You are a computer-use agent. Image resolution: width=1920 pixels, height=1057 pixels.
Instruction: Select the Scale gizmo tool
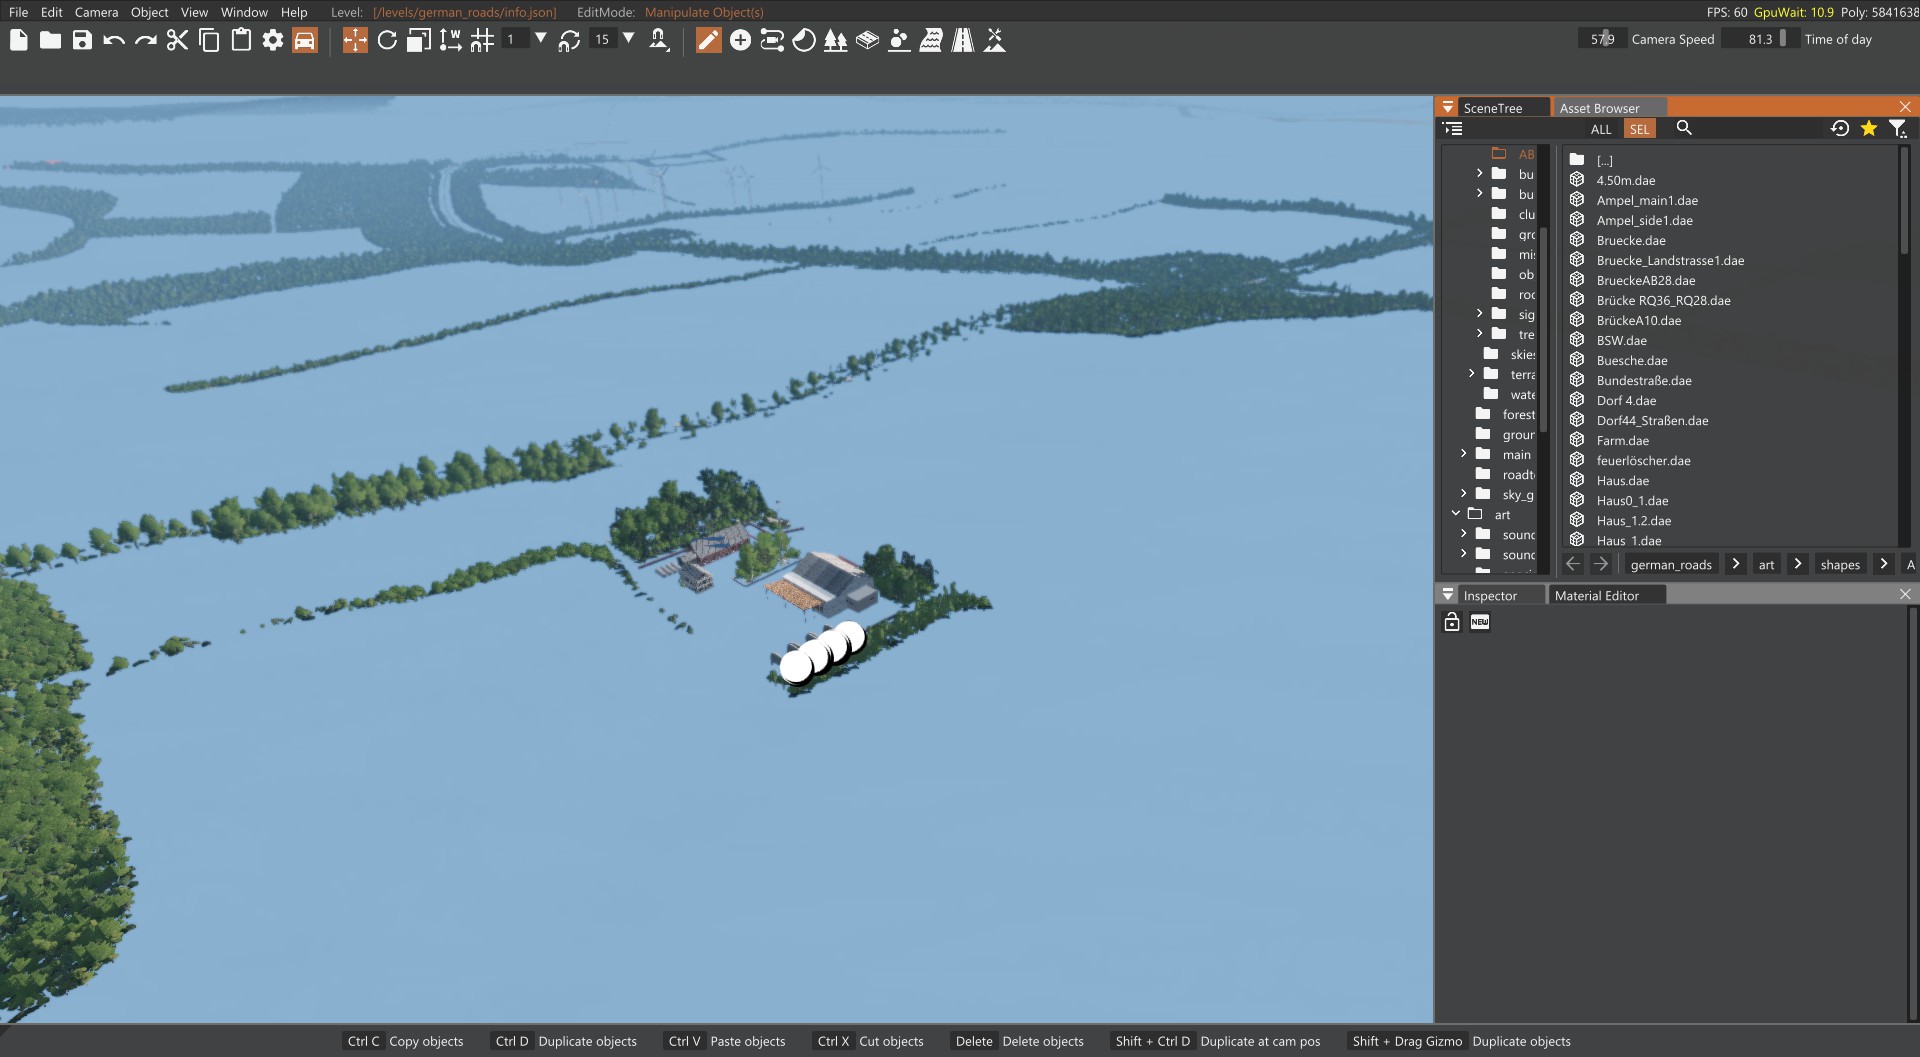[x=419, y=40]
